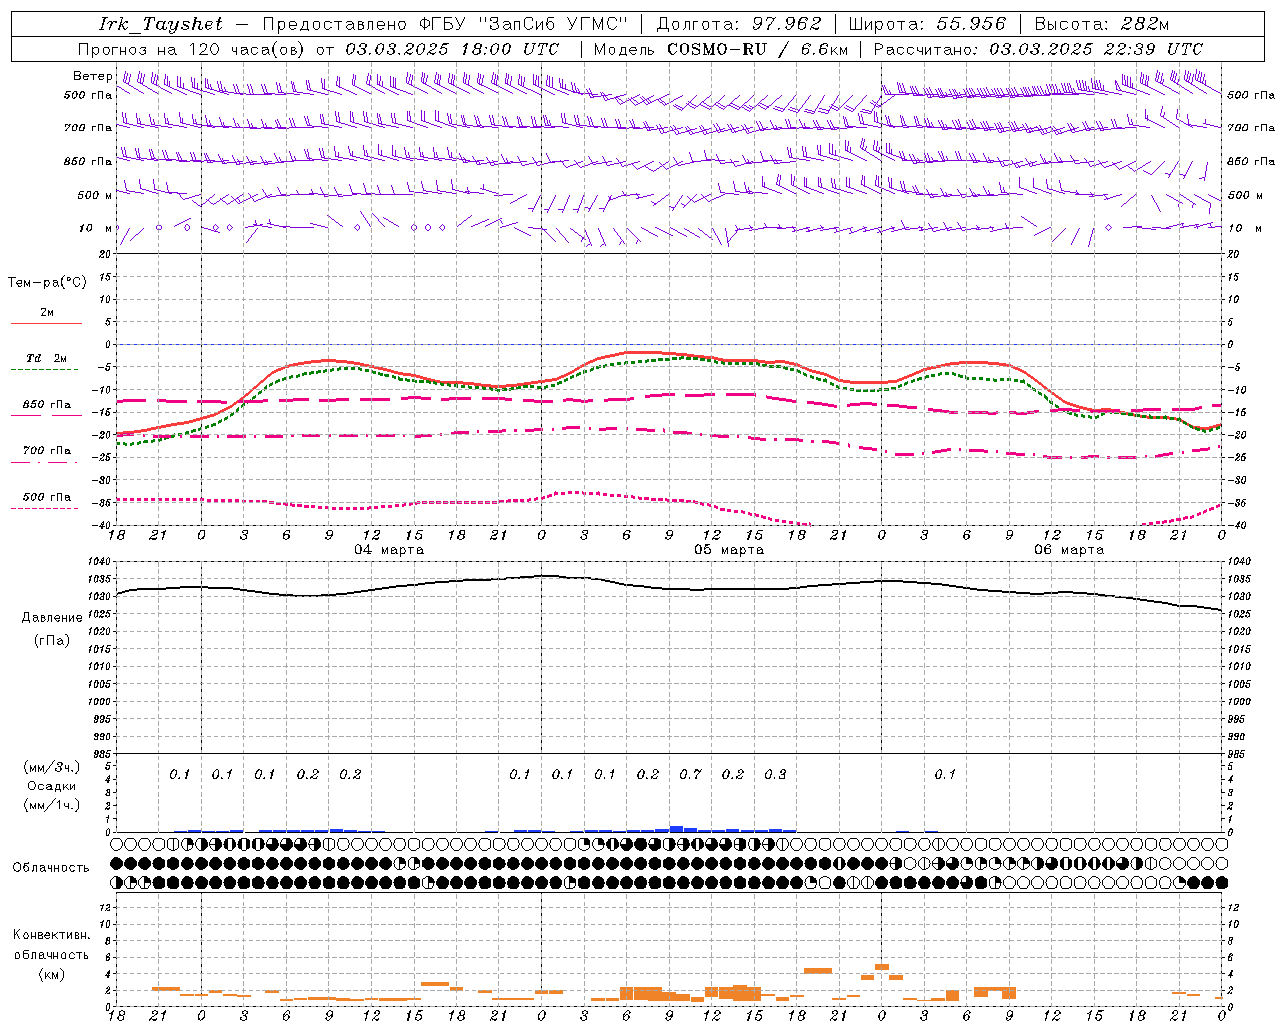Select the Высота: 282м value
Image resolution: width=1280 pixels, height=1024 pixels.
(x=1101, y=24)
